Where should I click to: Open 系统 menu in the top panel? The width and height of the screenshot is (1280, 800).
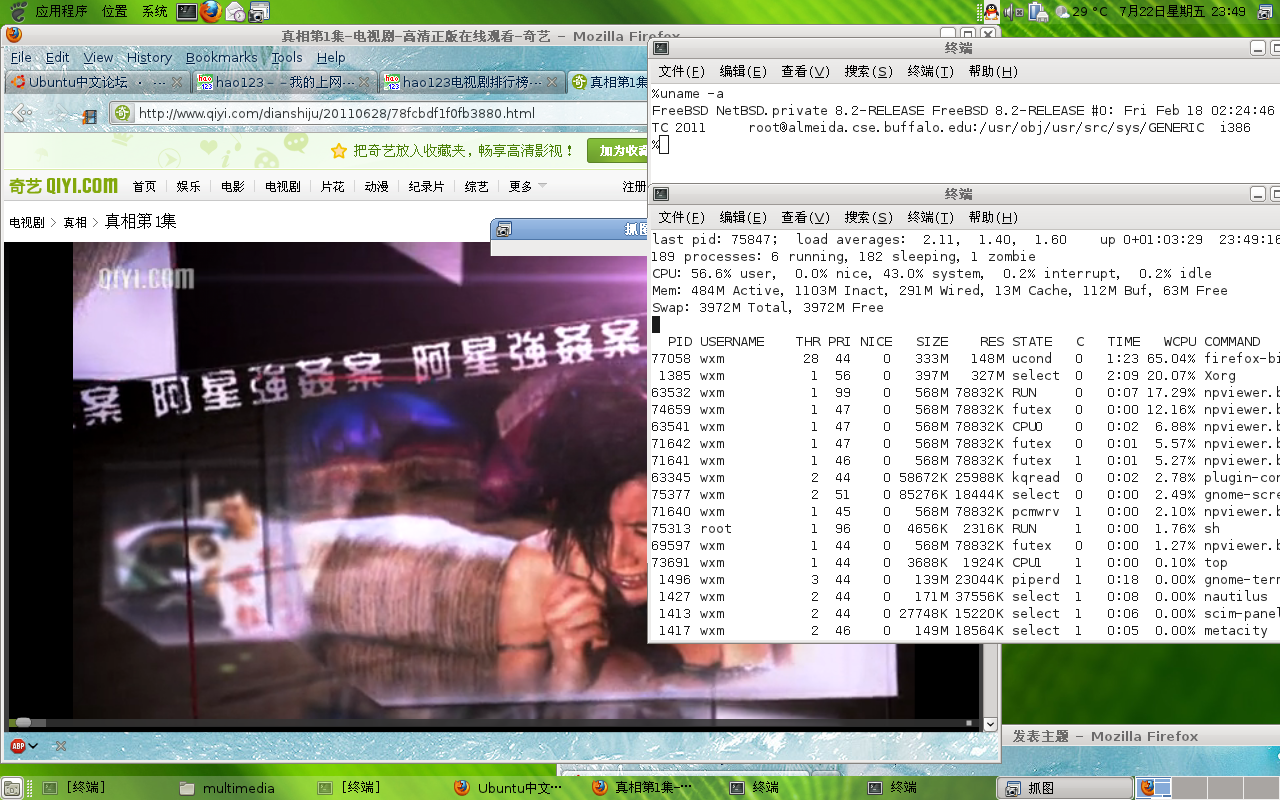[x=154, y=12]
